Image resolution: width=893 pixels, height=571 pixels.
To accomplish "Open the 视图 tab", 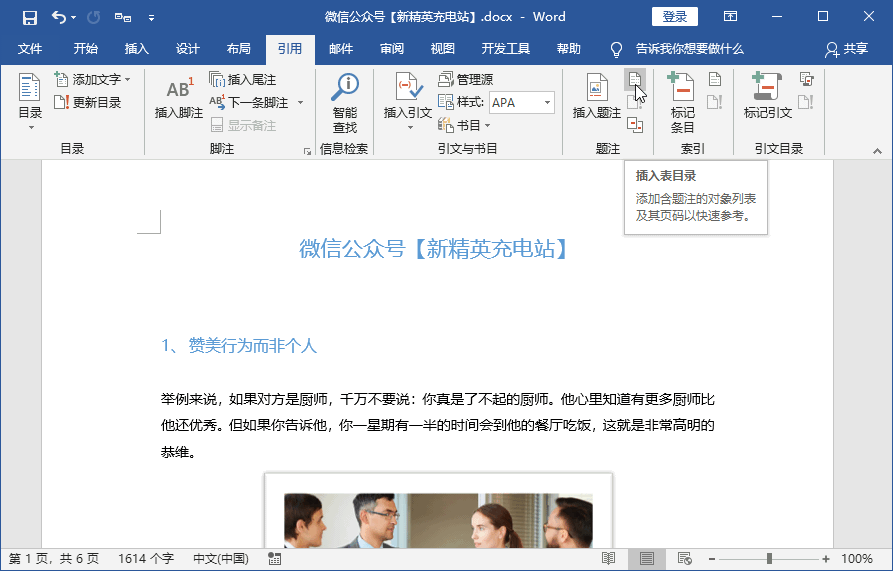I will 443,49.
